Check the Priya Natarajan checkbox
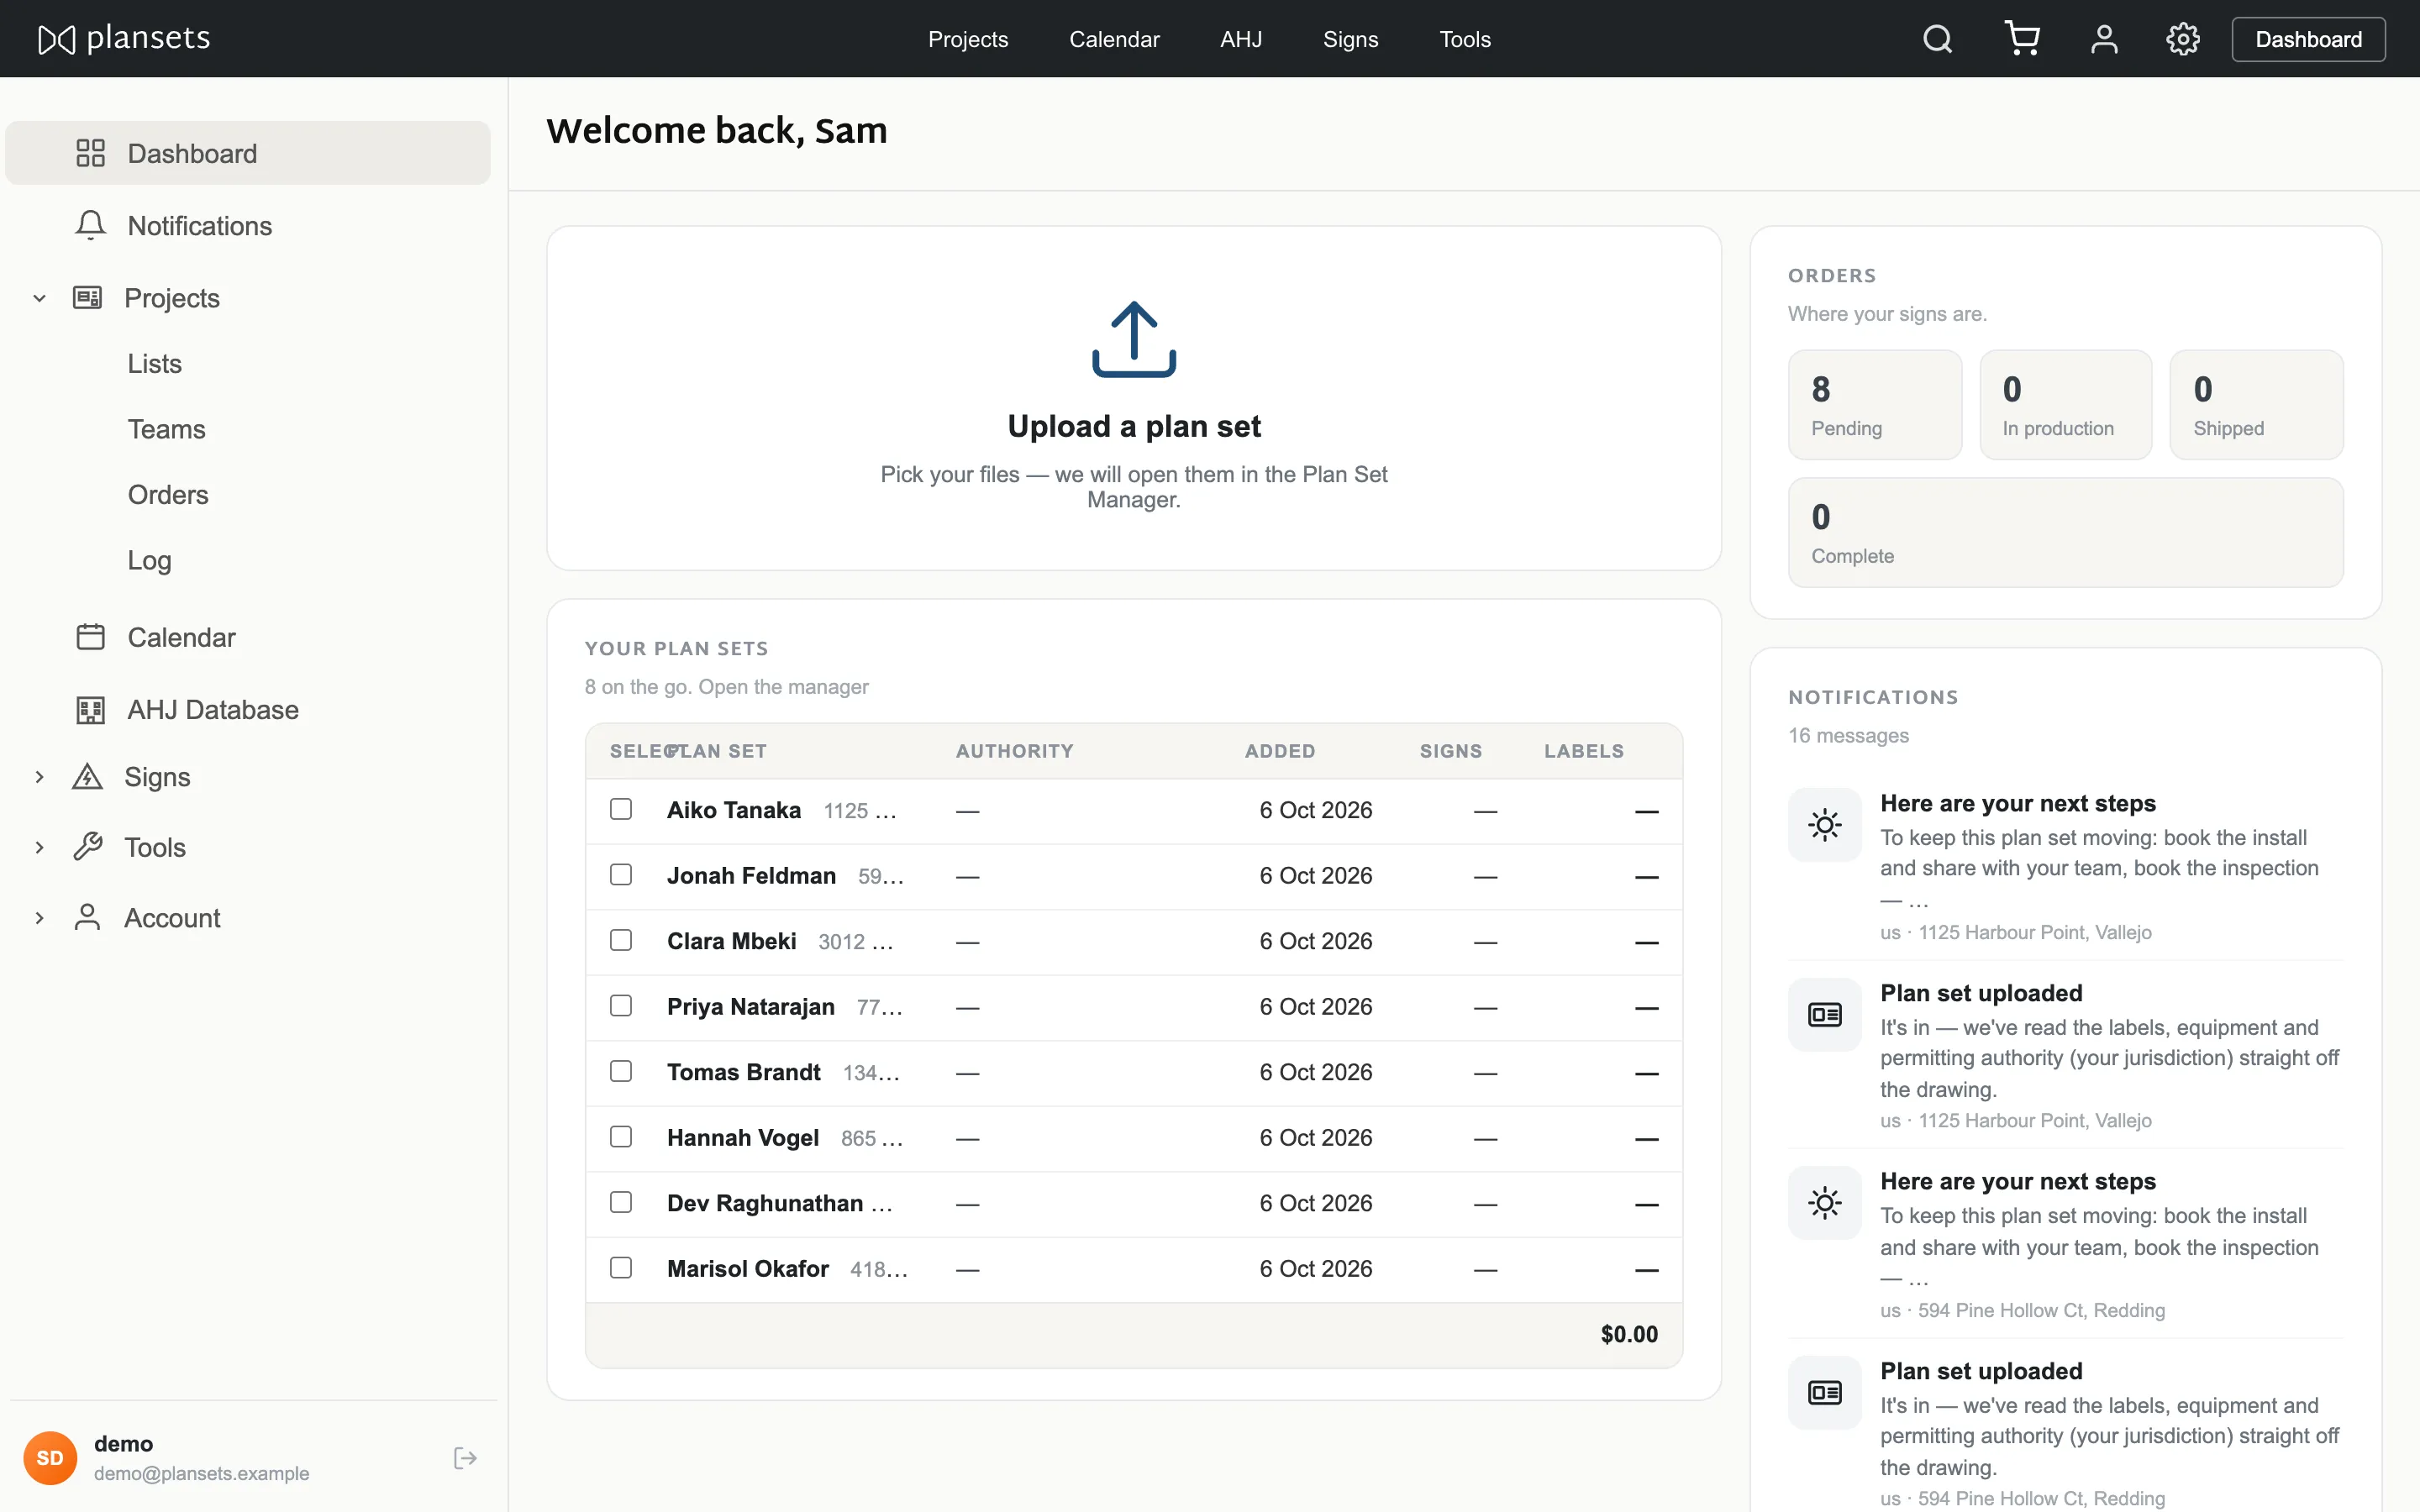 coord(621,1006)
